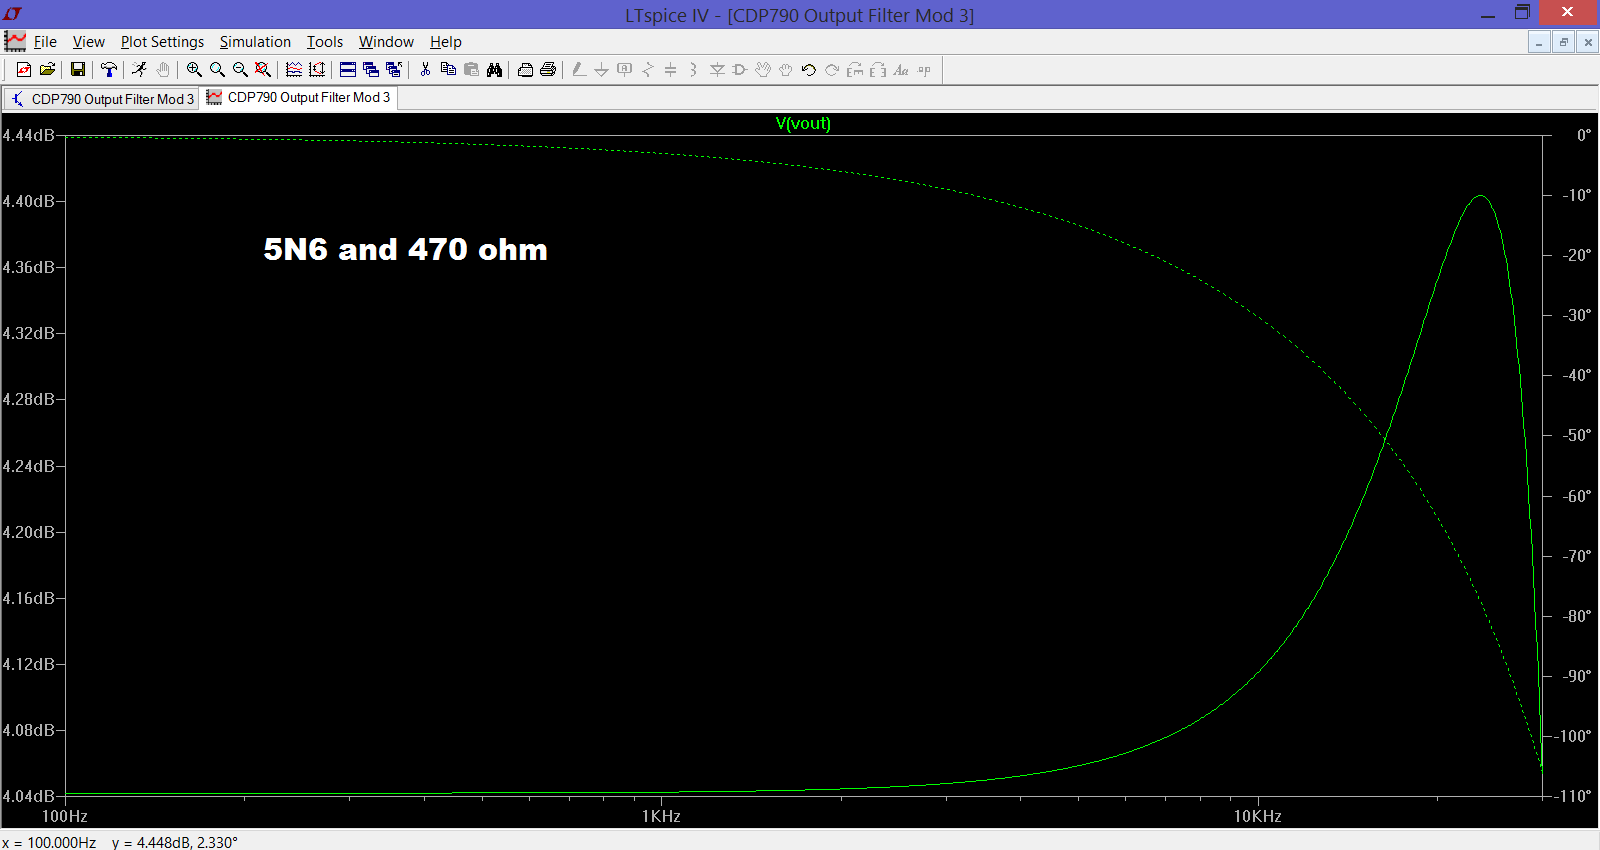Click the Drag closed-hand icon

pos(786,69)
